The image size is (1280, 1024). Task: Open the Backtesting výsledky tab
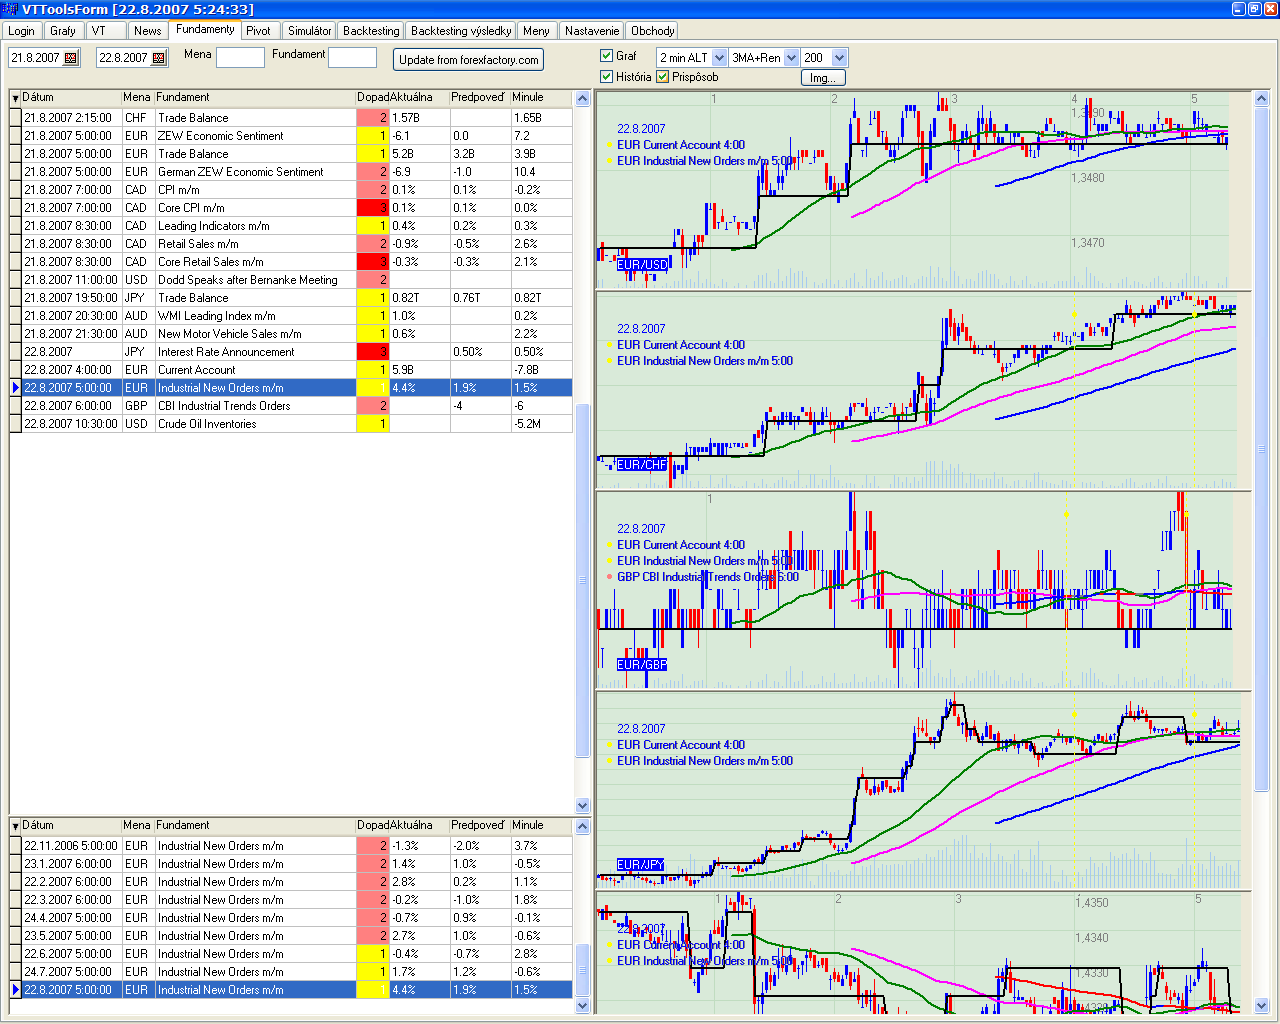point(461,31)
